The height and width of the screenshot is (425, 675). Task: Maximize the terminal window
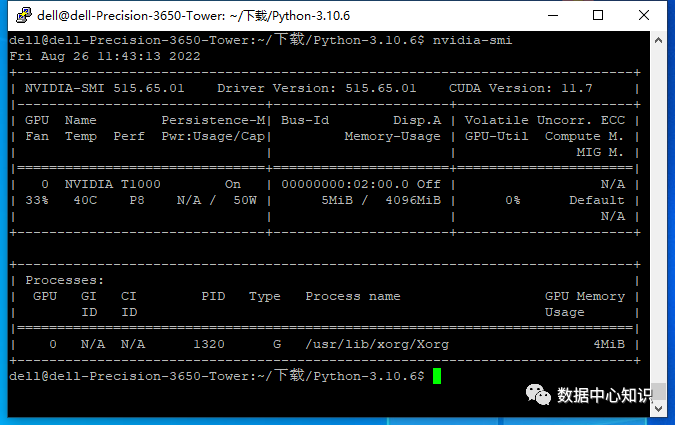tap(598, 16)
